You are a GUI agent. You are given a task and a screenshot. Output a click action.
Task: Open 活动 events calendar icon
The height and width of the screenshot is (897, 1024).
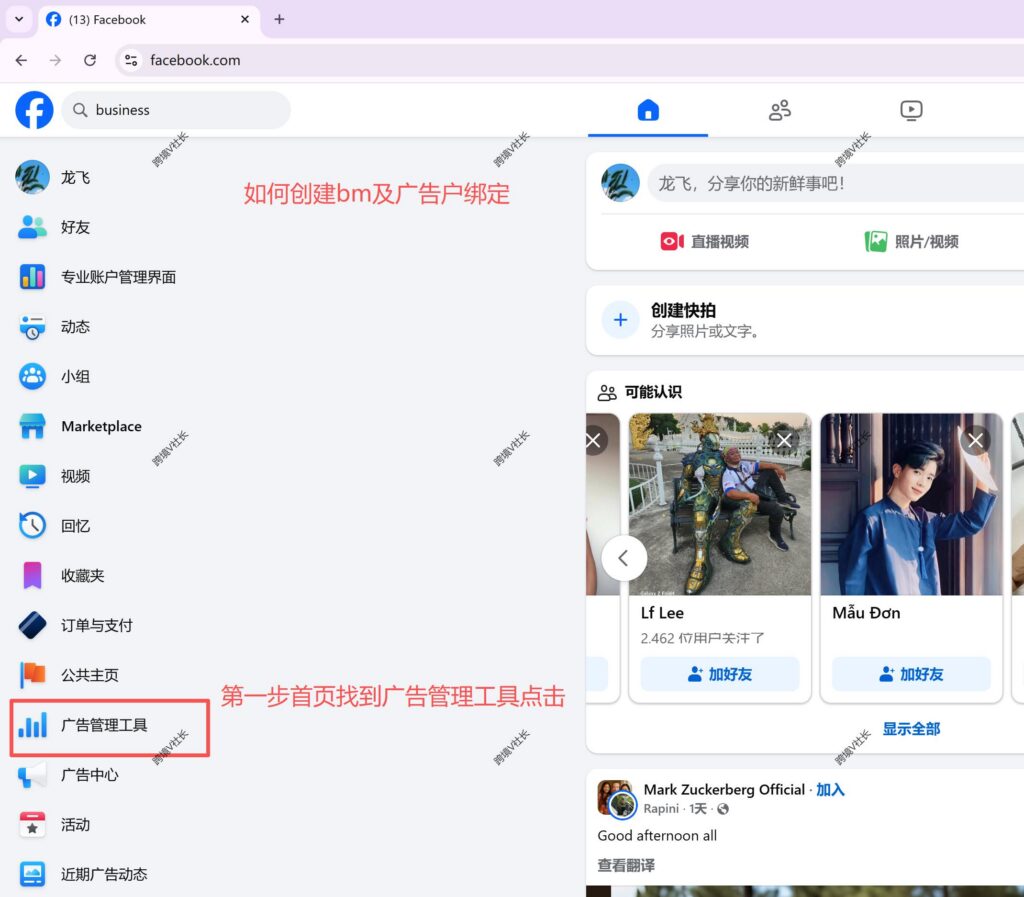point(32,825)
